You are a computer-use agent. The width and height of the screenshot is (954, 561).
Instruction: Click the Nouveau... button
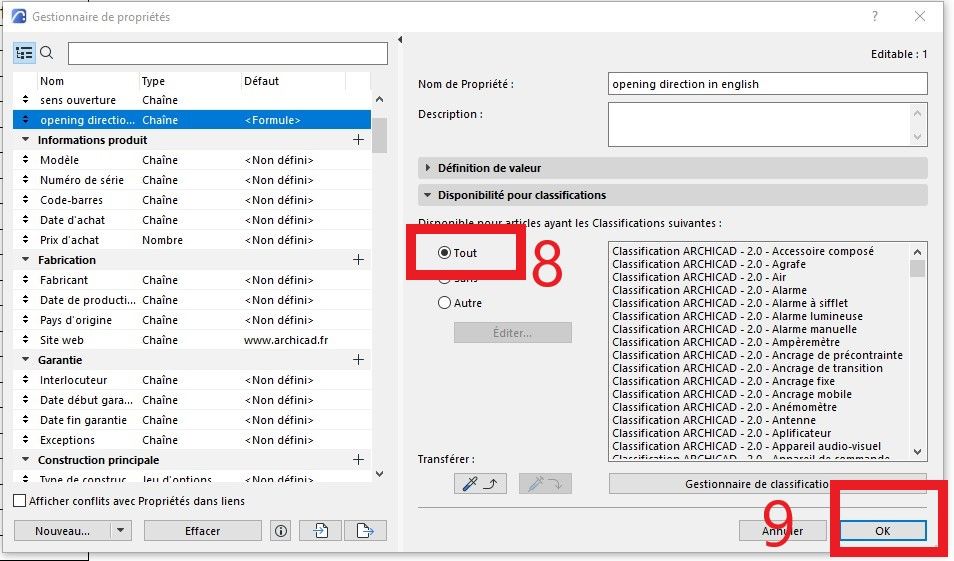[x=62, y=531]
